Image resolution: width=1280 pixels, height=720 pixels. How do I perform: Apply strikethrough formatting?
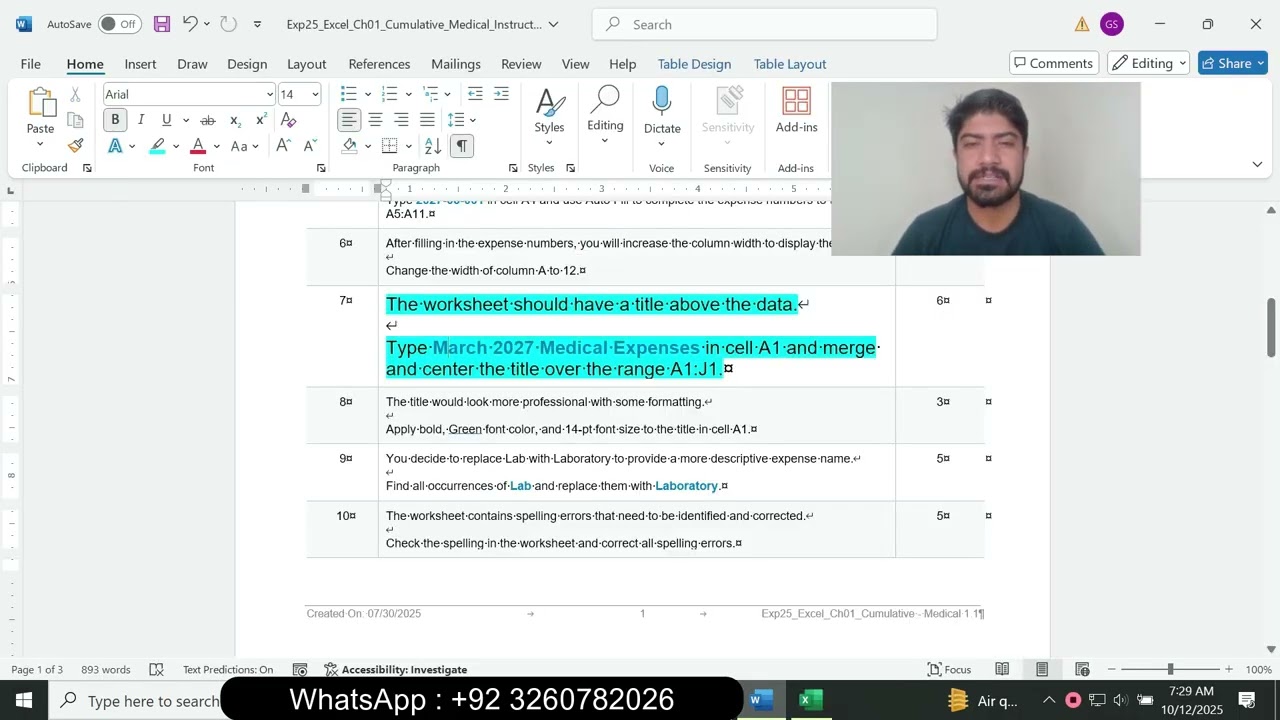click(x=208, y=120)
